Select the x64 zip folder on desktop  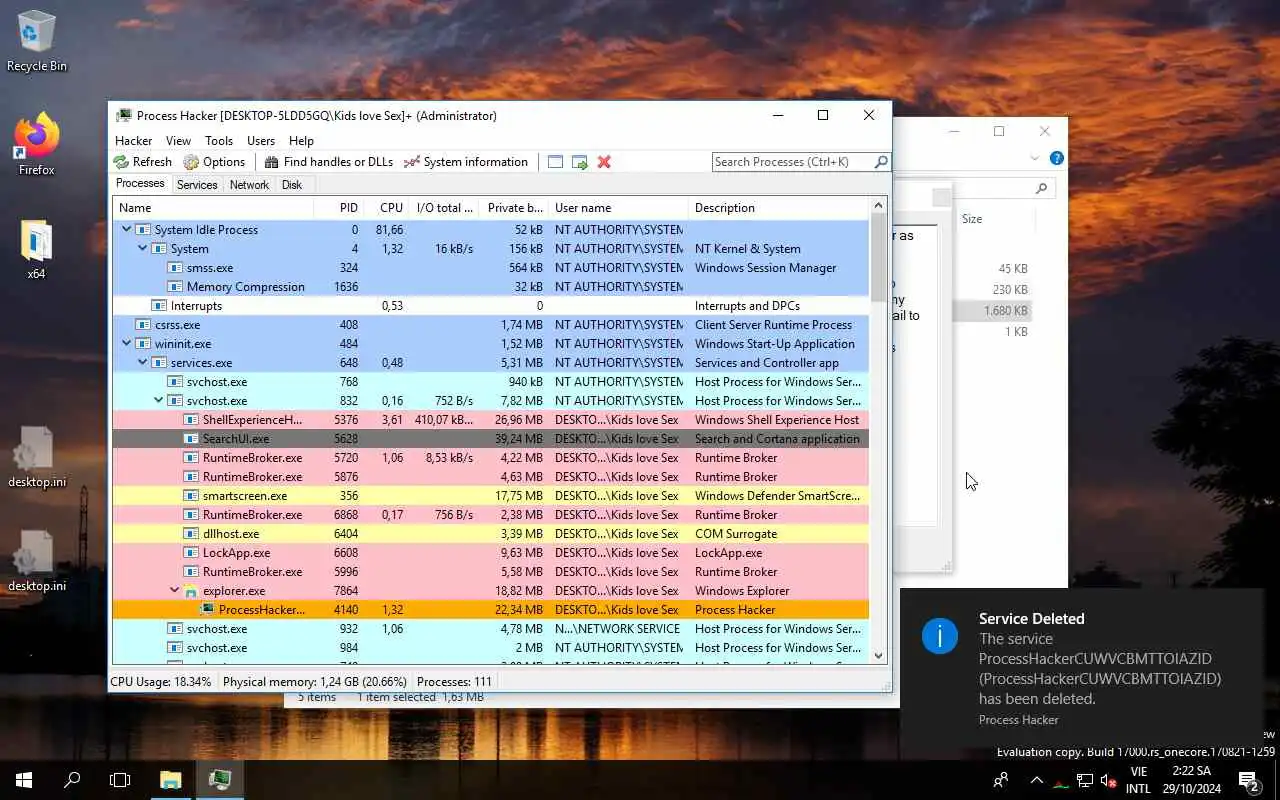click(36, 250)
